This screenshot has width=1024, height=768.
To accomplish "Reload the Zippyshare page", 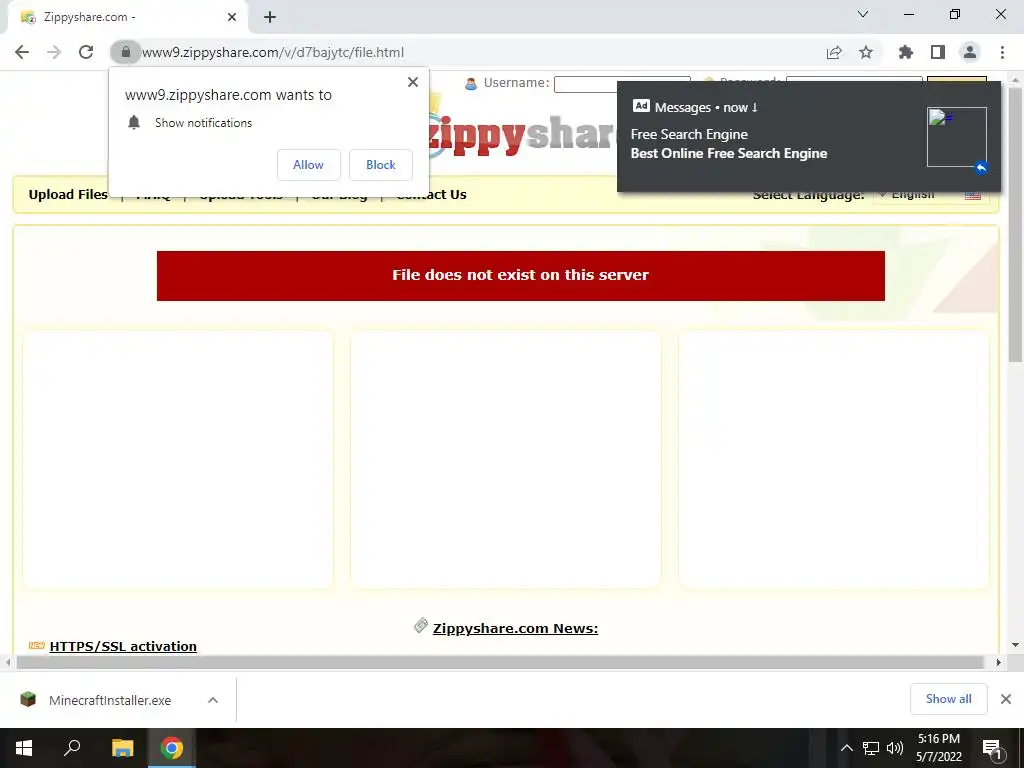I will 86,52.
